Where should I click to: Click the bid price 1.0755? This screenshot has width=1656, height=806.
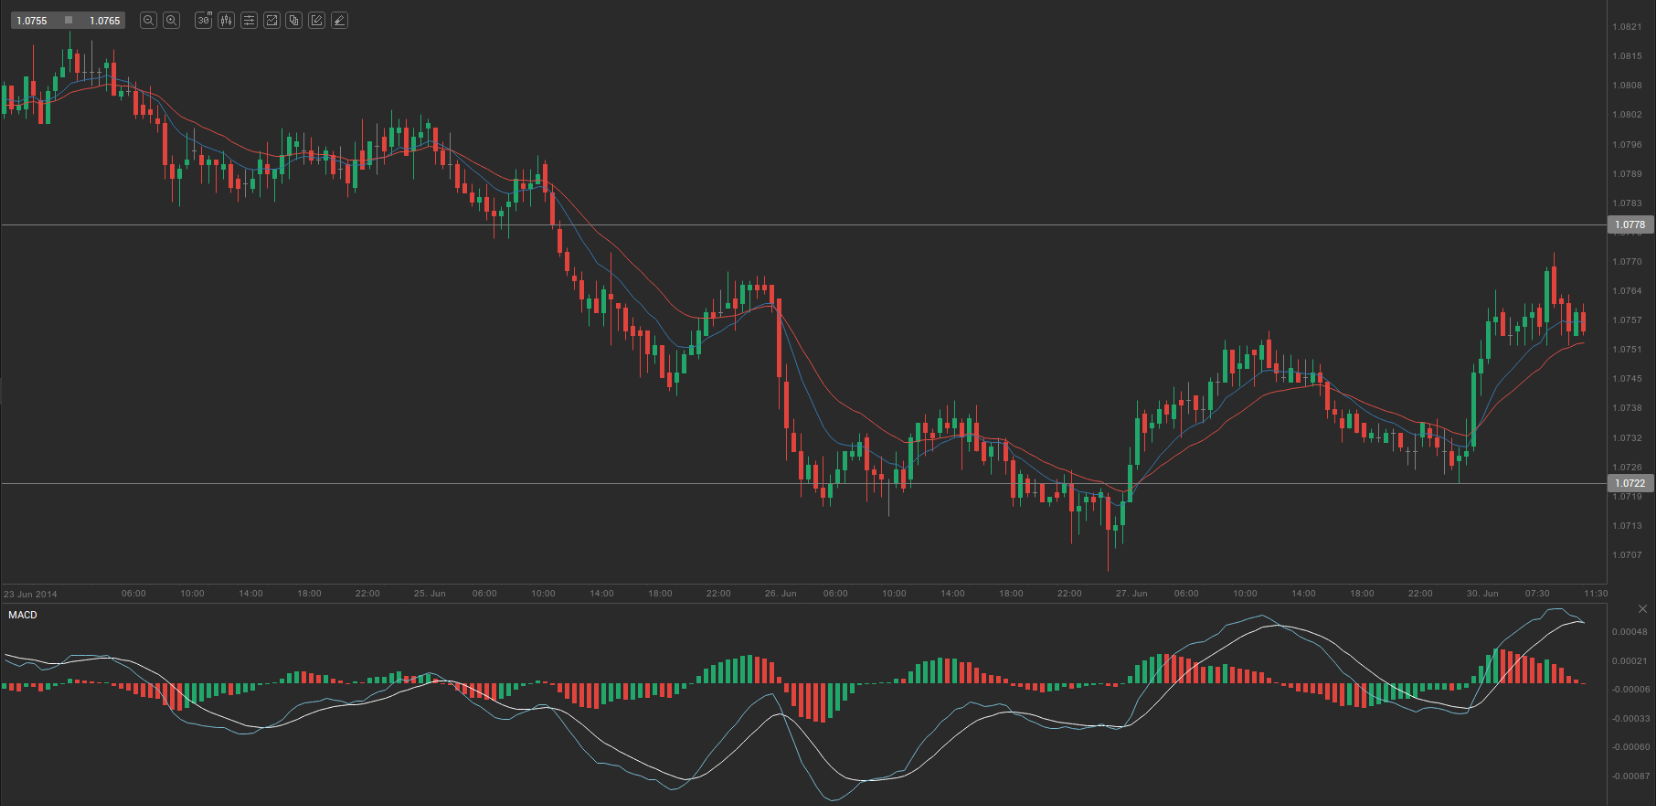[x=32, y=20]
